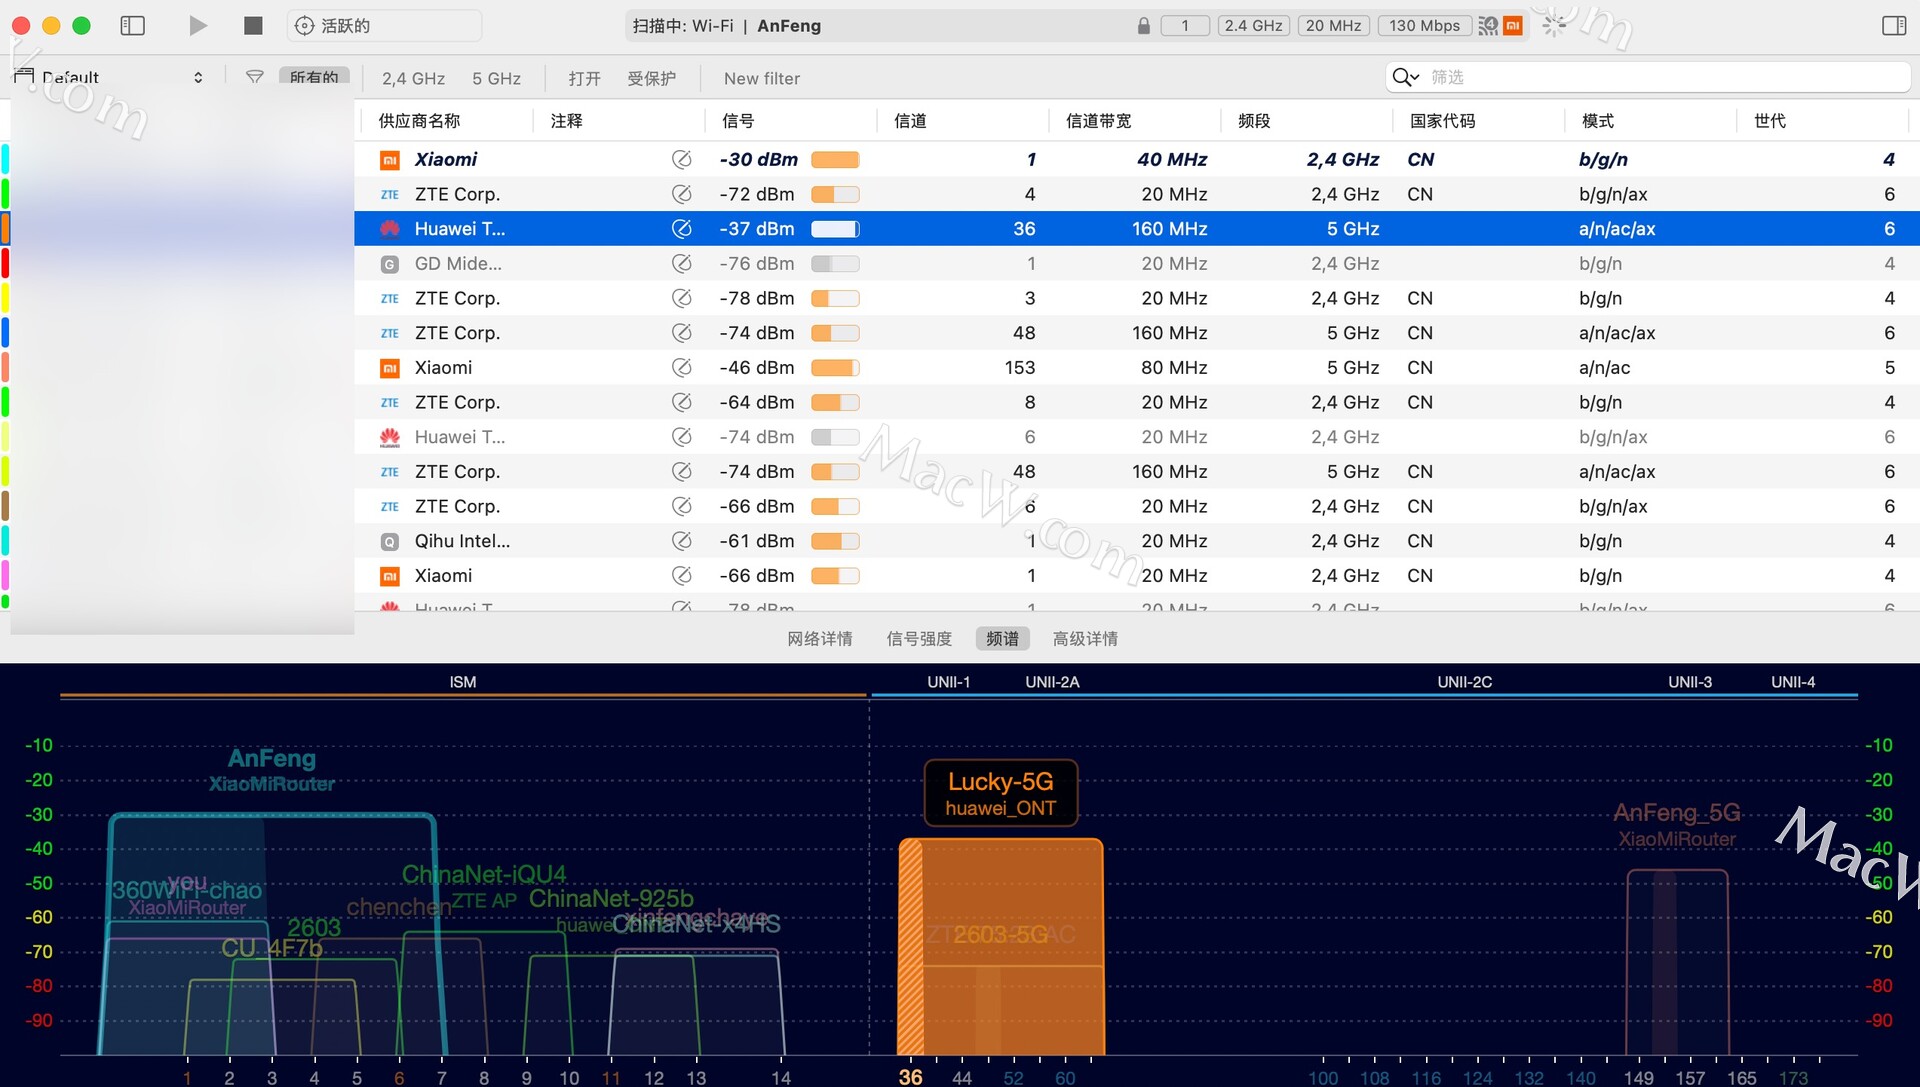The image size is (1920, 1087).
Task: Select the 受保护 filter
Action: point(651,78)
